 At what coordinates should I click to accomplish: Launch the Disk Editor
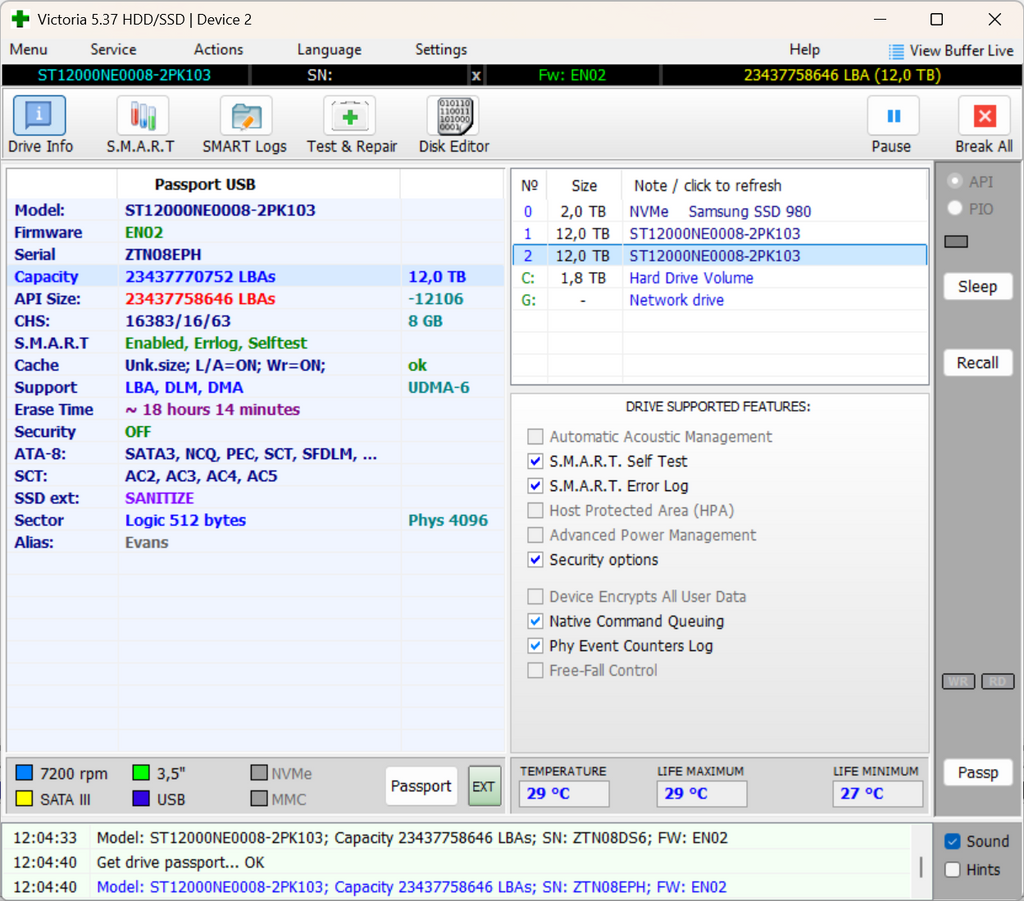[x=454, y=125]
